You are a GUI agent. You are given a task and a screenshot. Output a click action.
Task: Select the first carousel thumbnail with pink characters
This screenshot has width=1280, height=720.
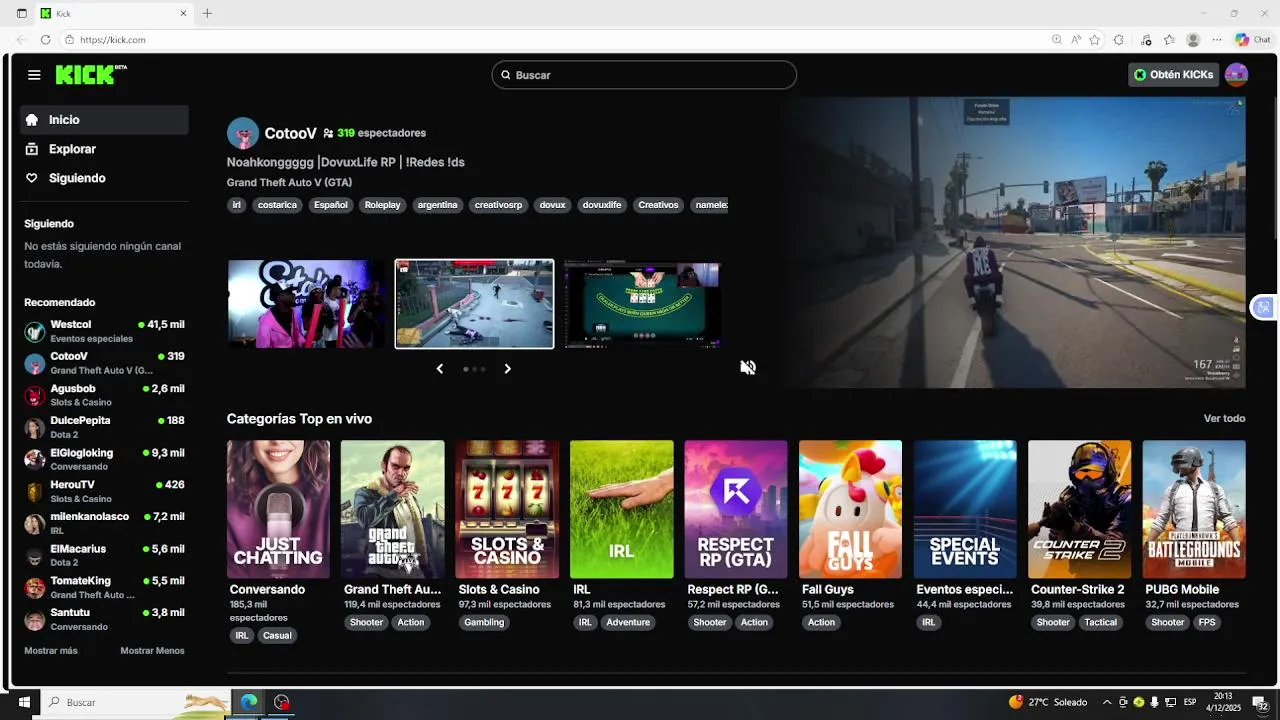pyautogui.click(x=306, y=304)
